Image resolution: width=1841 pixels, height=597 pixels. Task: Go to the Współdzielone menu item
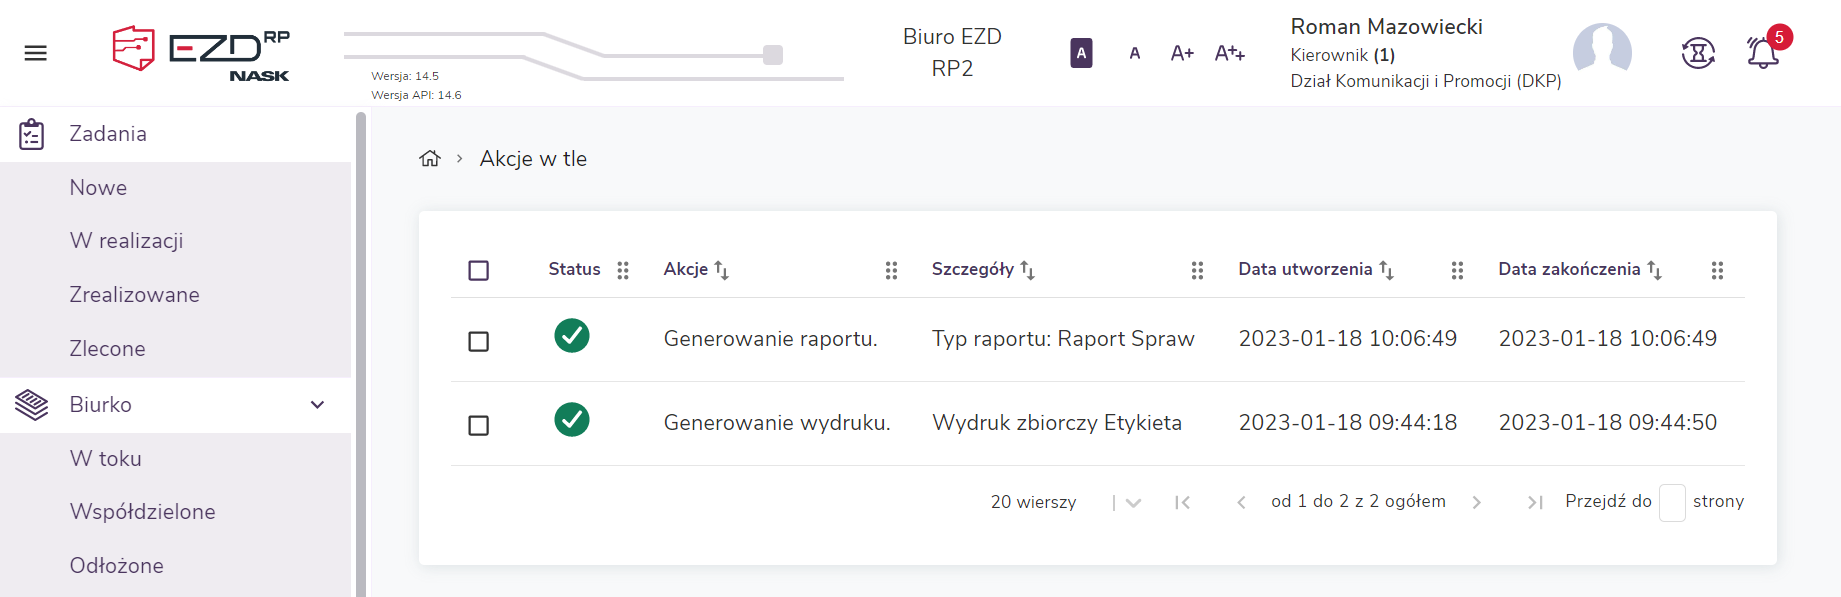[x=142, y=512]
